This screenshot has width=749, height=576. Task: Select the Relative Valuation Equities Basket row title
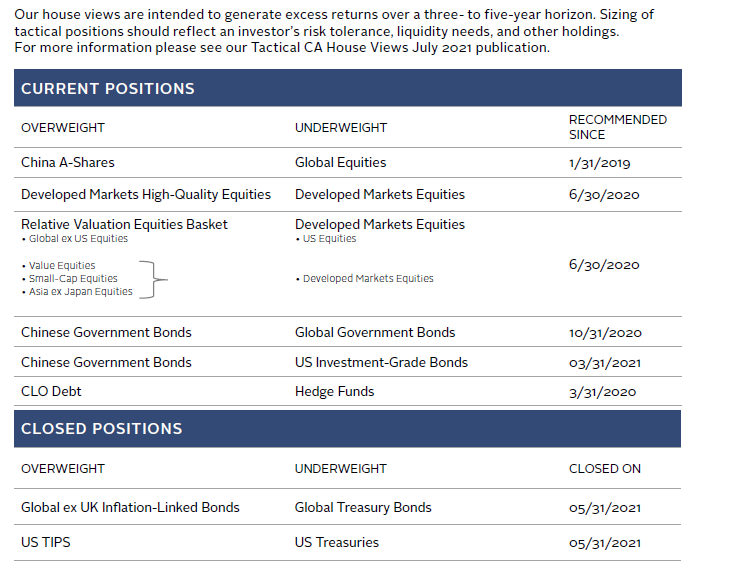point(124,224)
